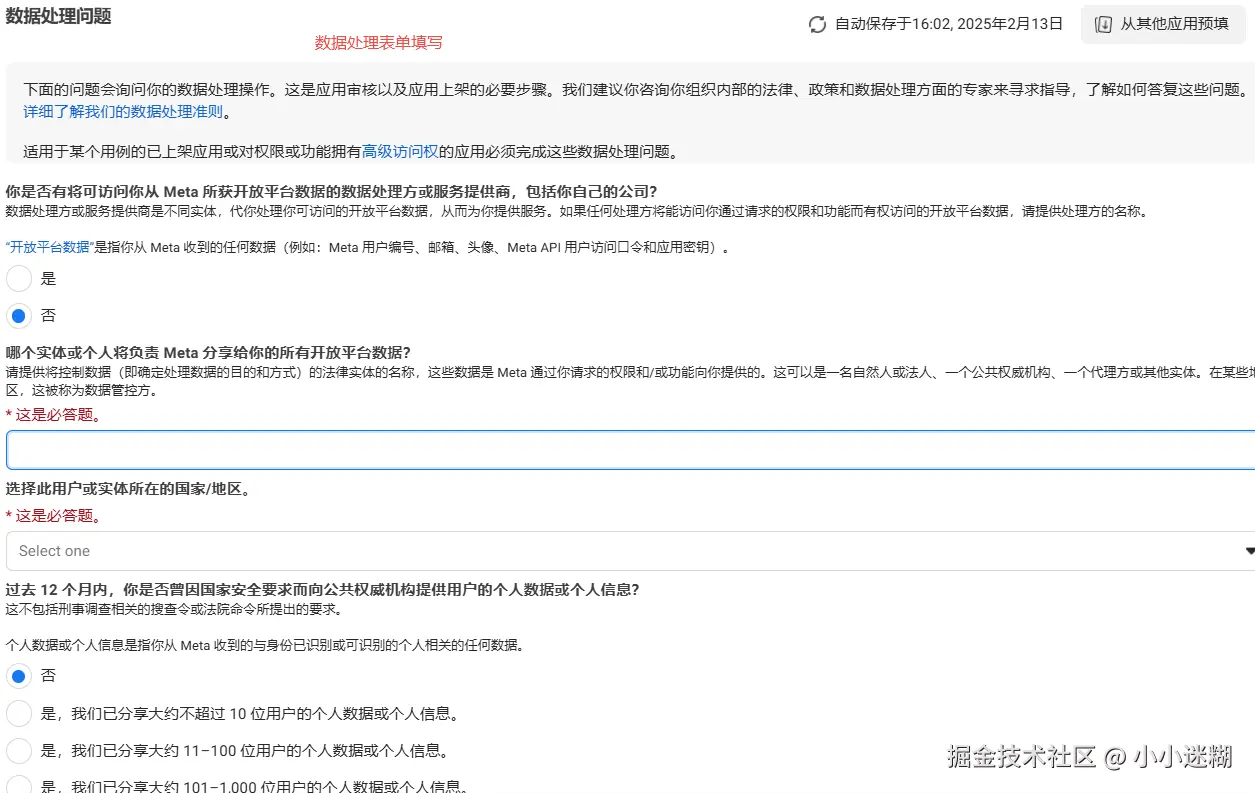Image resolution: width=1255 pixels, height=793 pixels.
Task: Click the 数据处理问题 heading
Action: [59, 16]
